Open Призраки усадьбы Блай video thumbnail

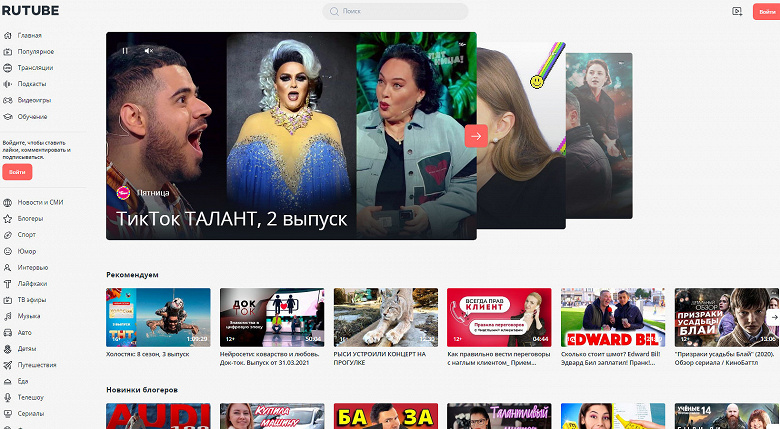(727, 318)
